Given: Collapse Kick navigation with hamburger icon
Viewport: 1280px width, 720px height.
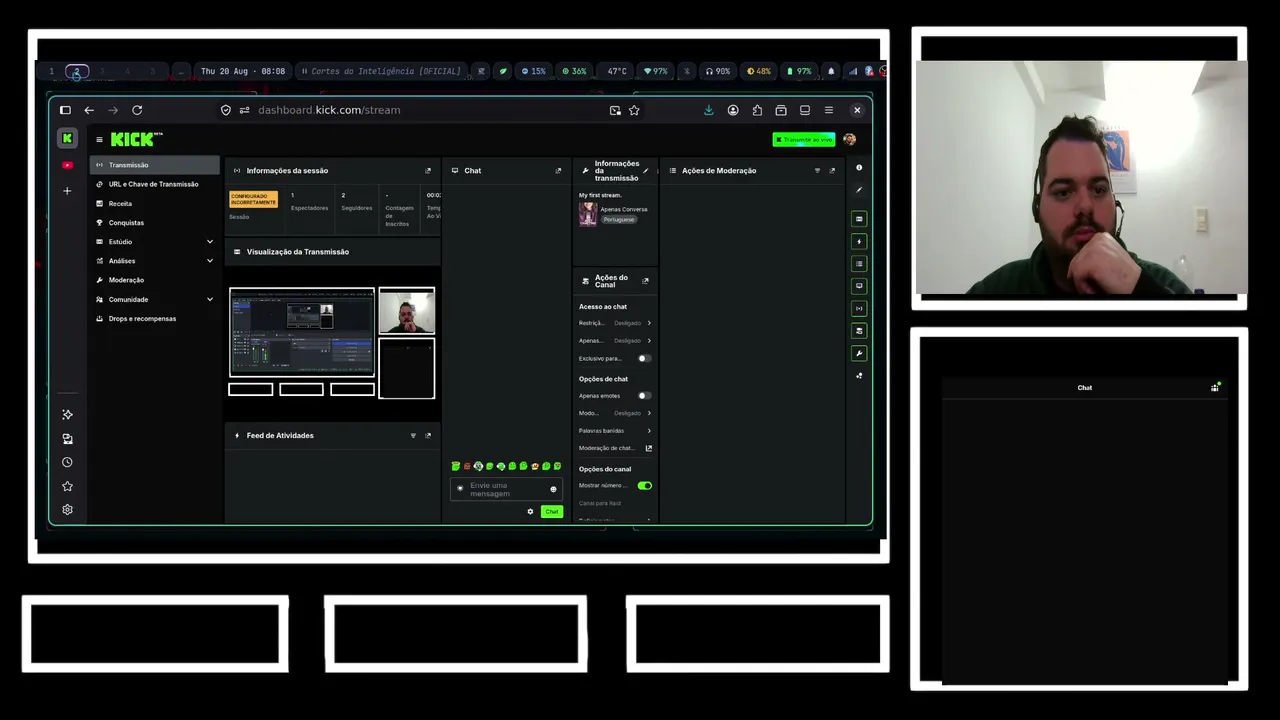Looking at the screenshot, I should click(99, 140).
